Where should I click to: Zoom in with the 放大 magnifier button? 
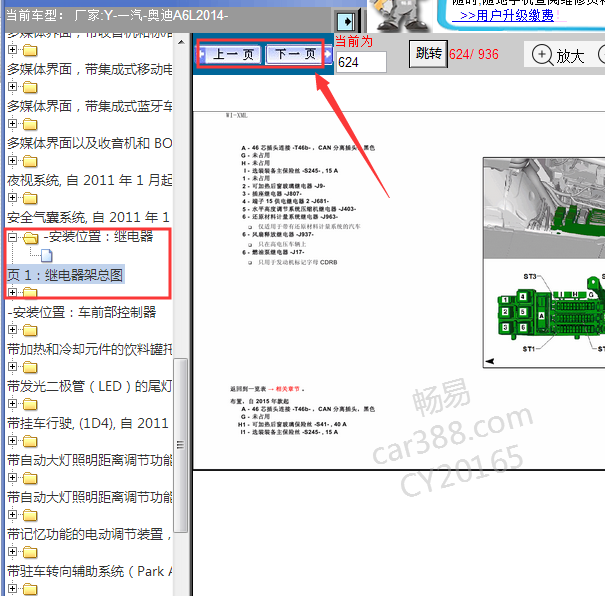coord(558,56)
